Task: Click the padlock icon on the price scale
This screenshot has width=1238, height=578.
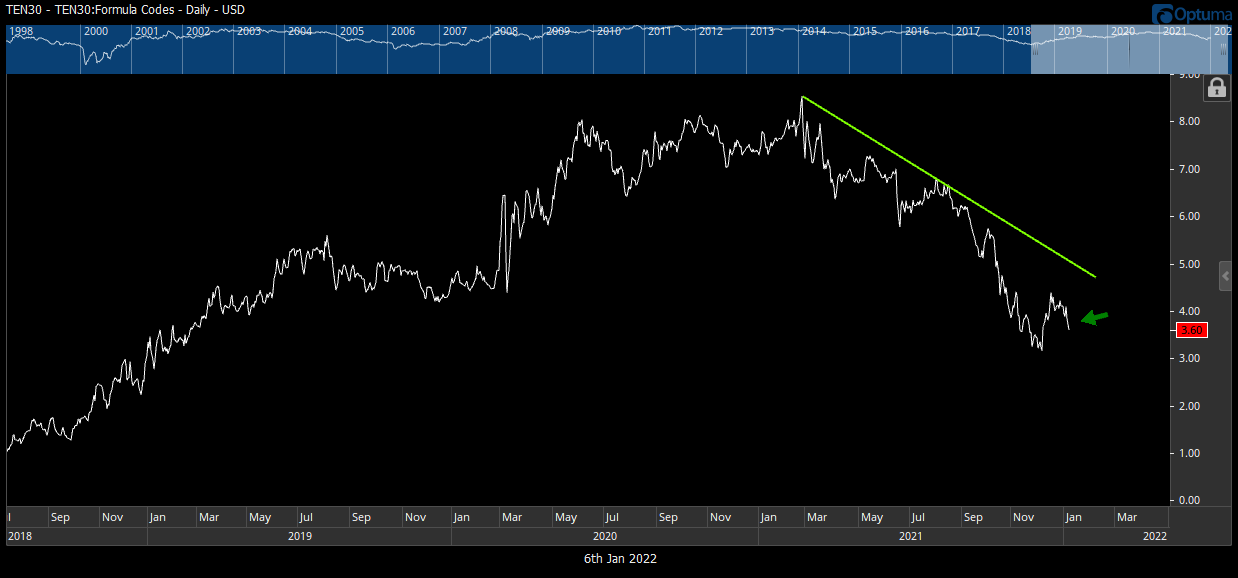Action: tap(1216, 88)
